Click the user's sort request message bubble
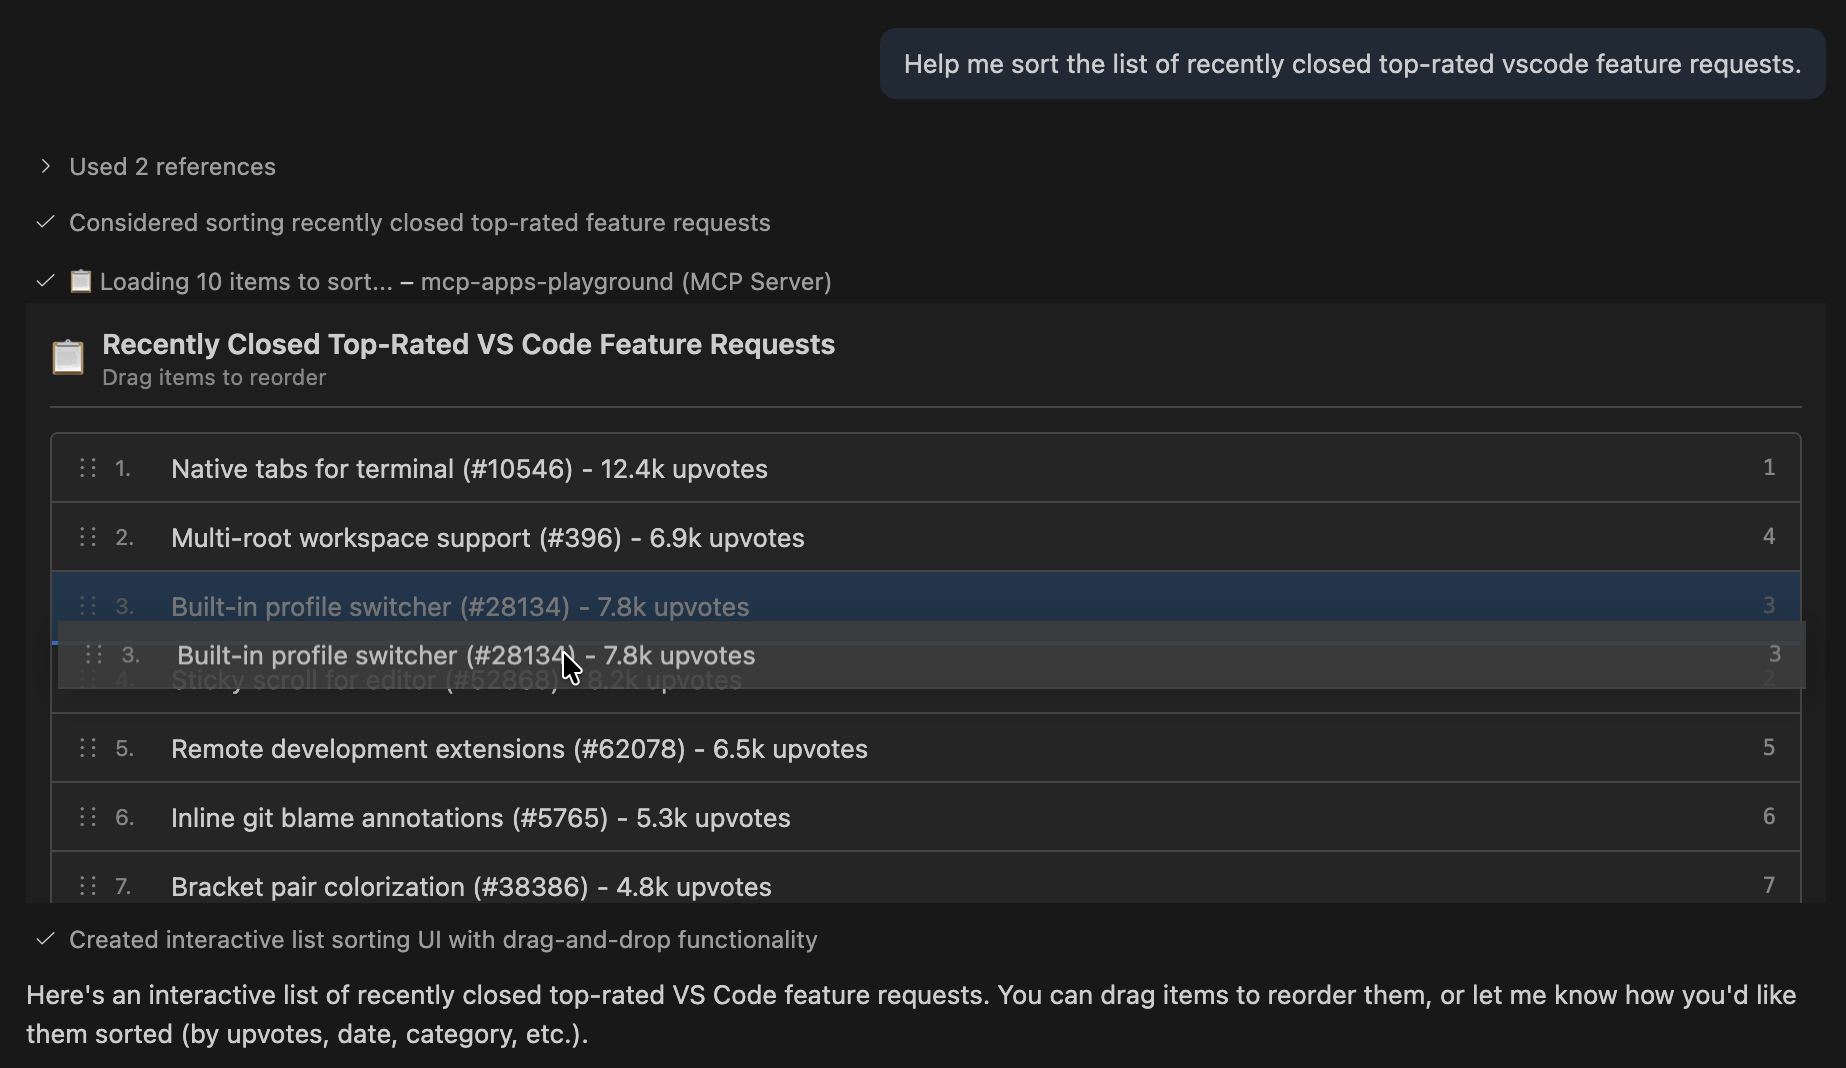Screen dimensions: 1846x1068 [1352, 63]
